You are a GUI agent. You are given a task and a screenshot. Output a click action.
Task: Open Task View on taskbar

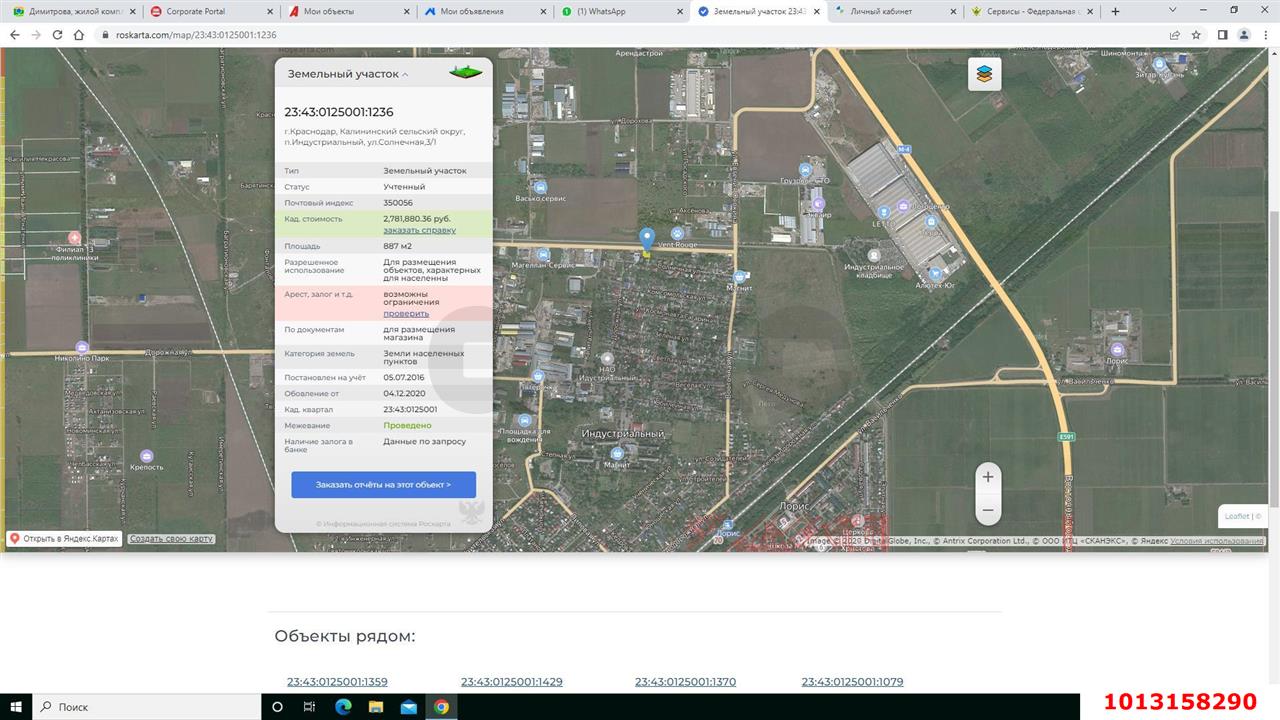point(310,706)
